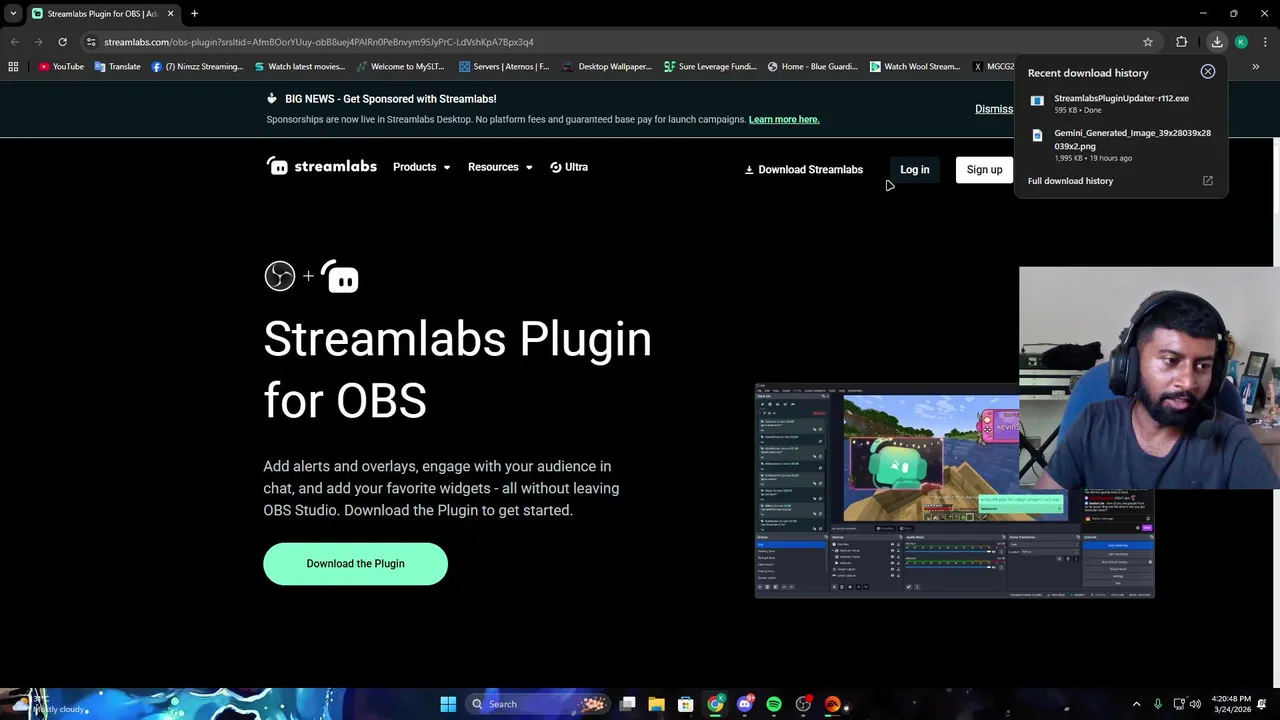Open the Servers Aternos bookmark
The image size is (1280, 720).
point(504,67)
